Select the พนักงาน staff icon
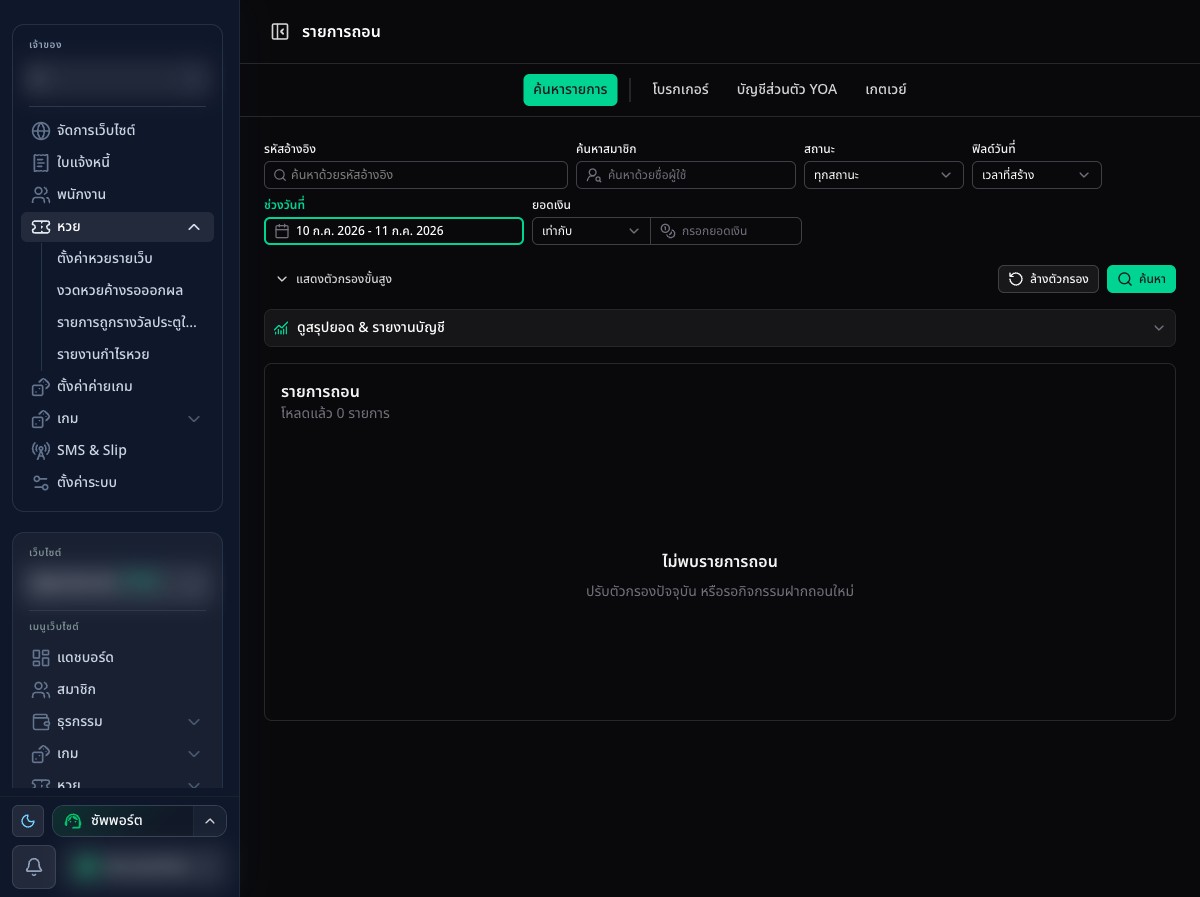The image size is (1200, 897). point(41,195)
